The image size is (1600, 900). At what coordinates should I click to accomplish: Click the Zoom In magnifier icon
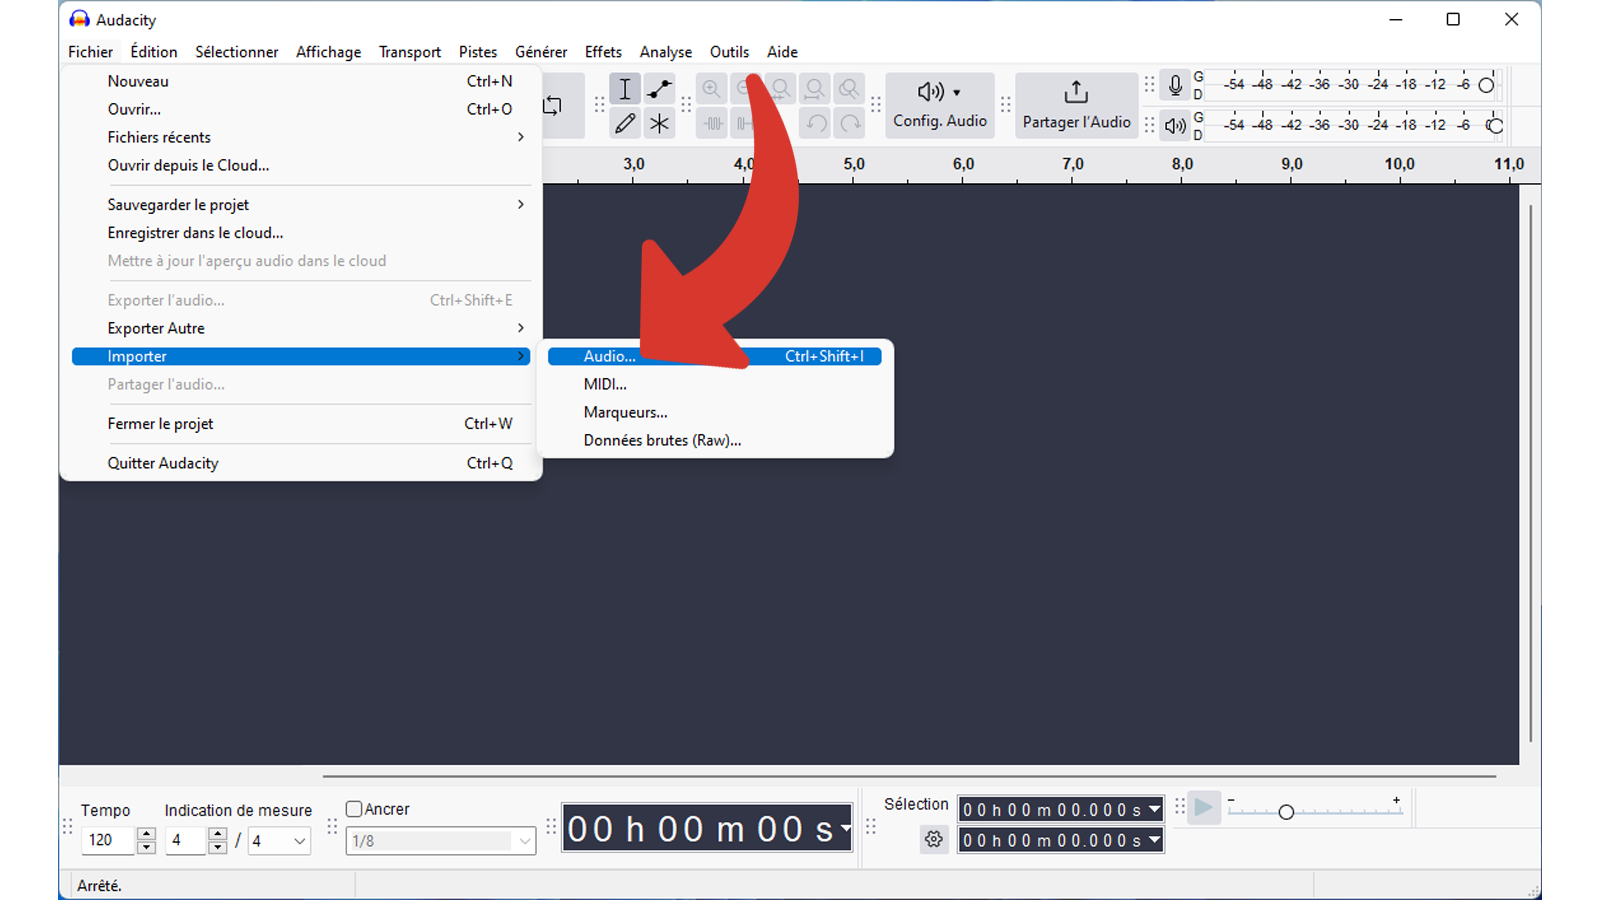[711, 88]
